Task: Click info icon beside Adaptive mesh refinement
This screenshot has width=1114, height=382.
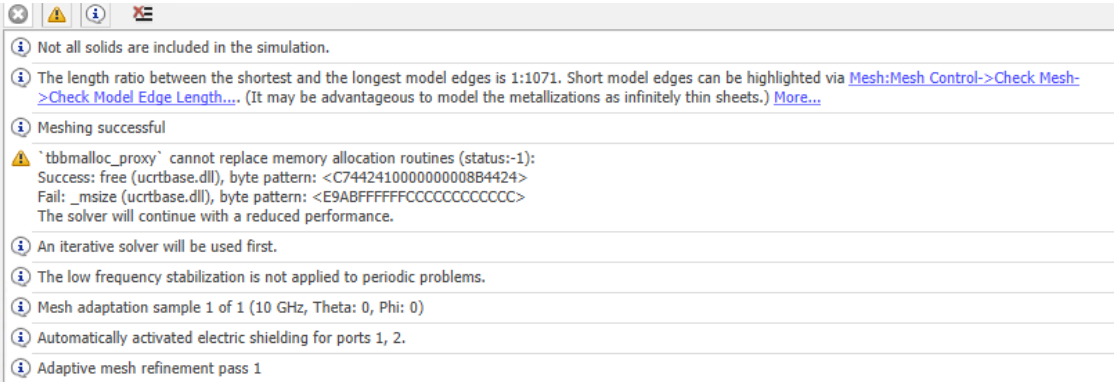Action: [x=22, y=369]
